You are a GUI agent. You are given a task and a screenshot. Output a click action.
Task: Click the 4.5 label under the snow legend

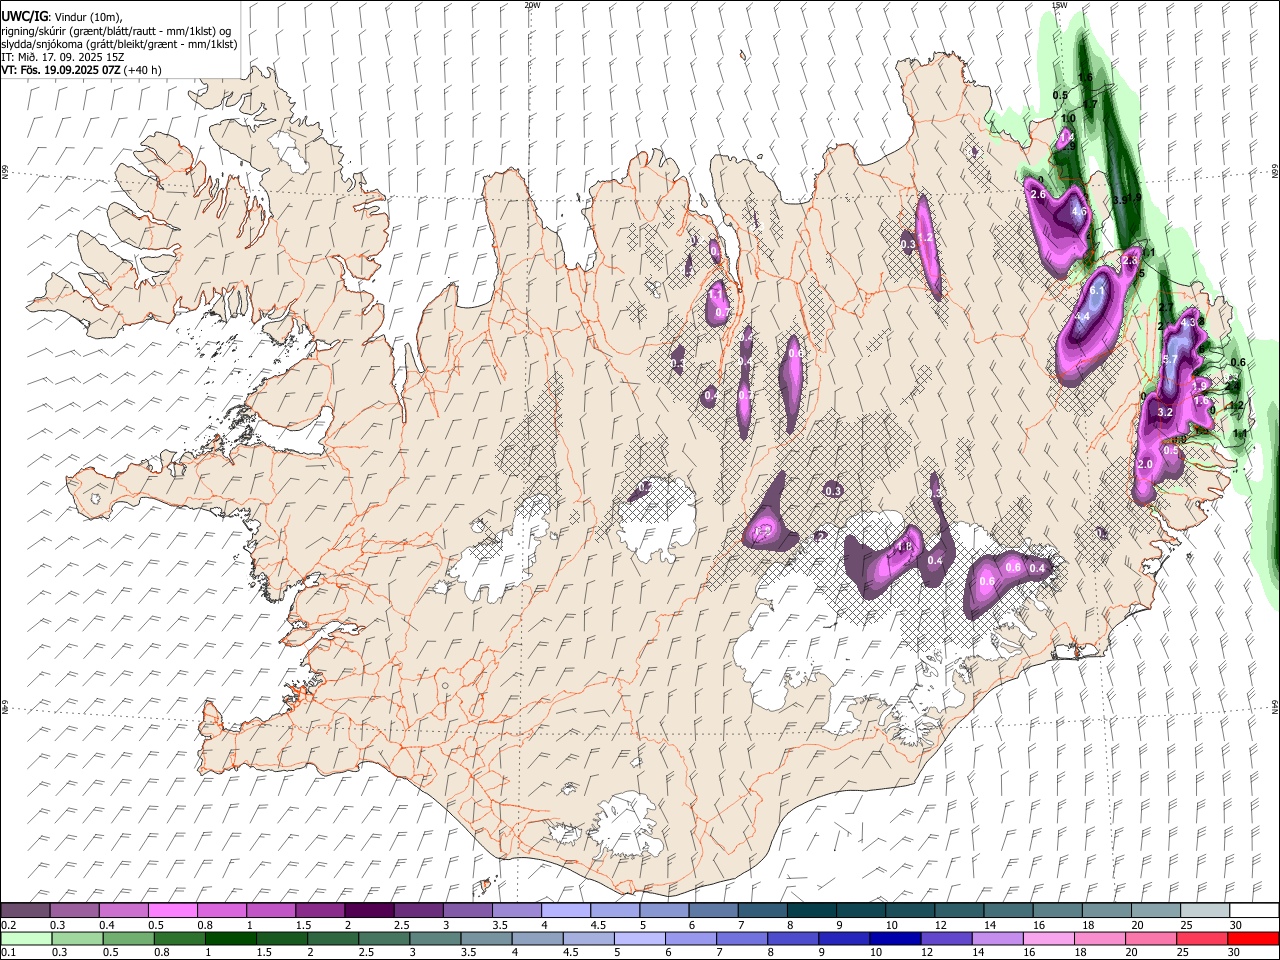[x=598, y=925]
